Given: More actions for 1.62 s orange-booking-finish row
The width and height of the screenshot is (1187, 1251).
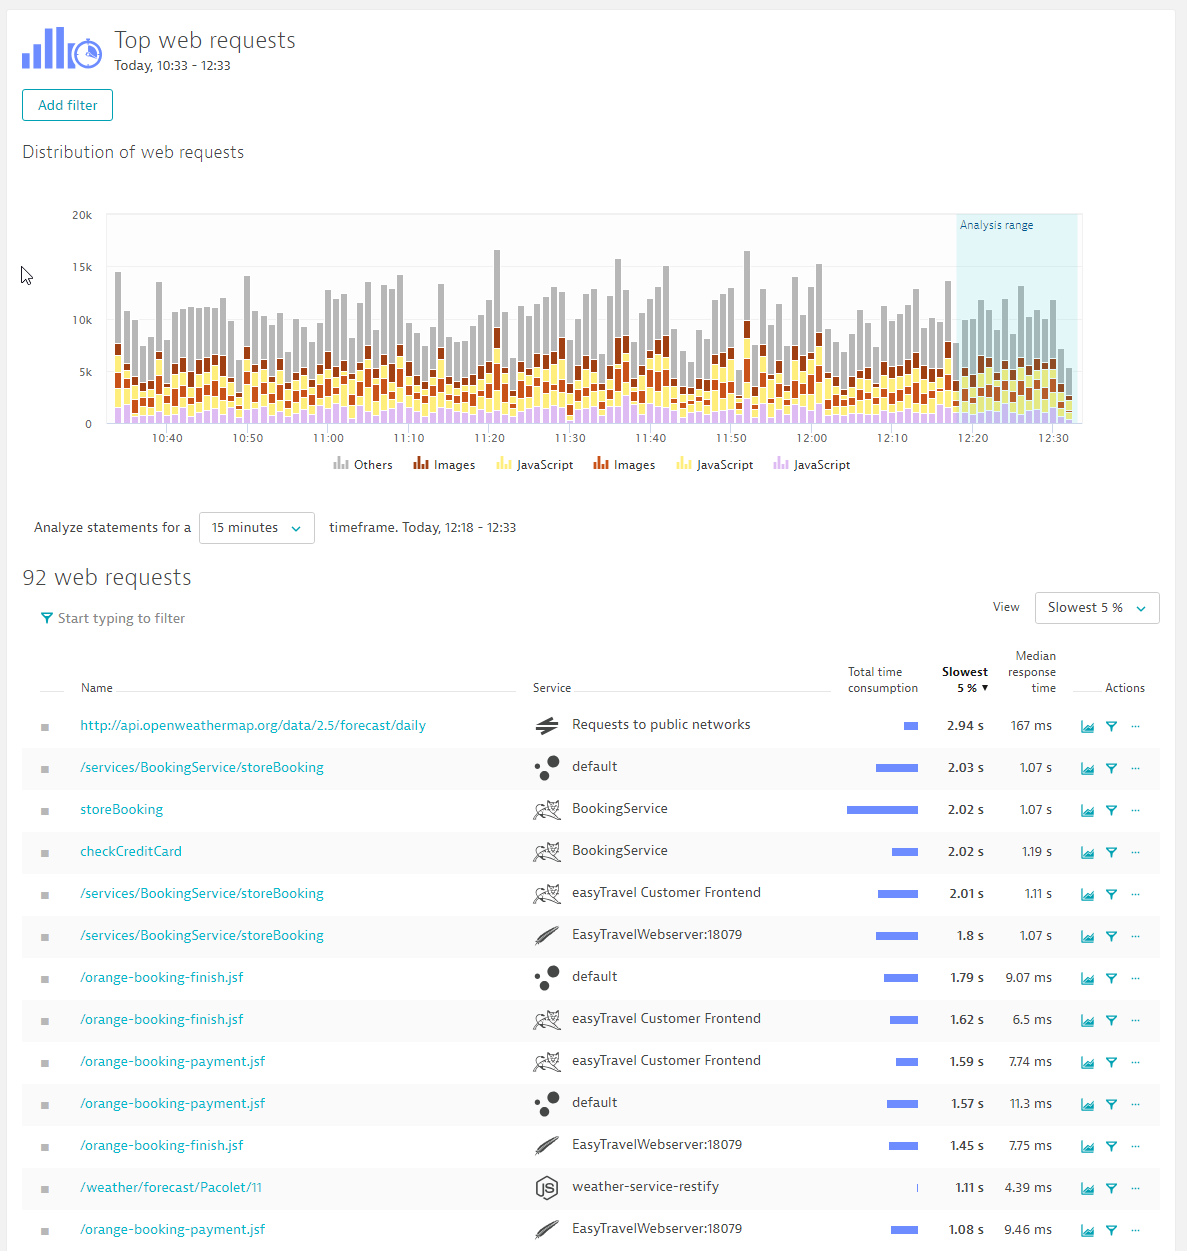Looking at the screenshot, I should [1135, 1021].
